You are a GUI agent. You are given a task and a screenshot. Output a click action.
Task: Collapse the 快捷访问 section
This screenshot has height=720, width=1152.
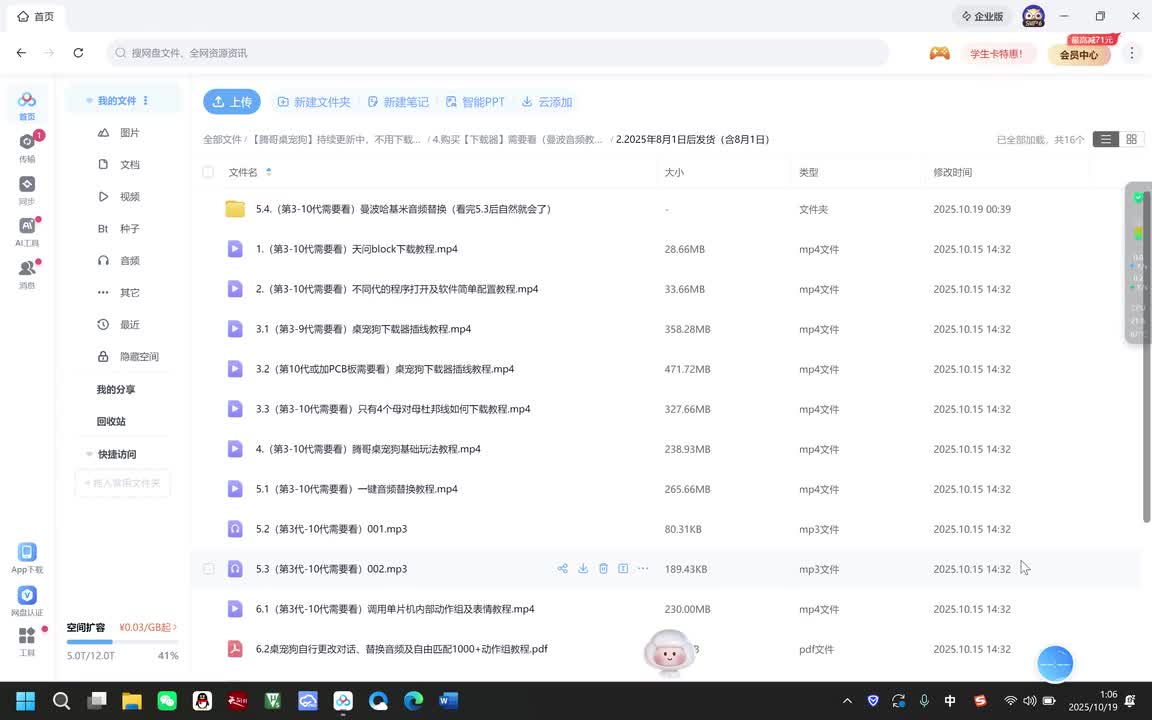(x=89, y=454)
